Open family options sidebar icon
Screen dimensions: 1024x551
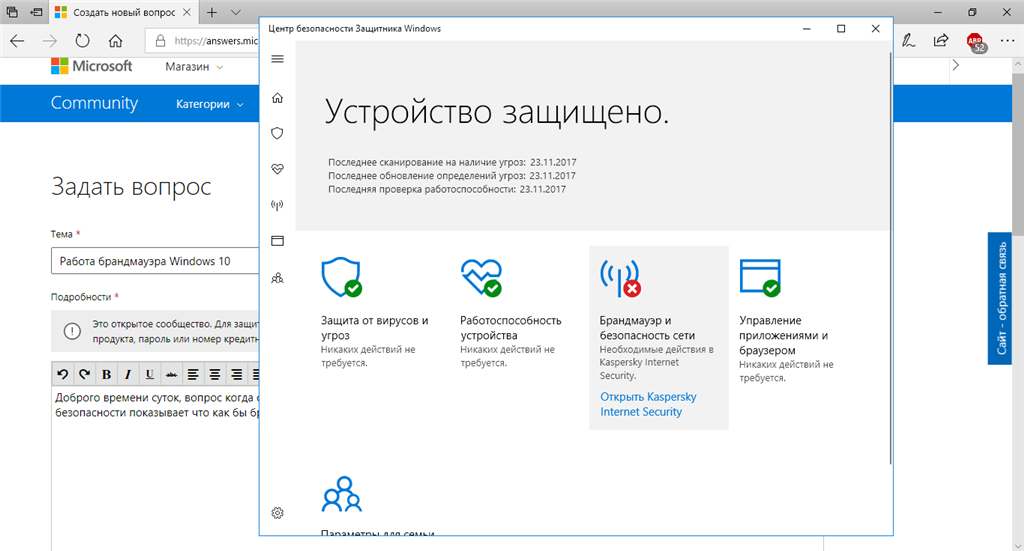pos(278,278)
